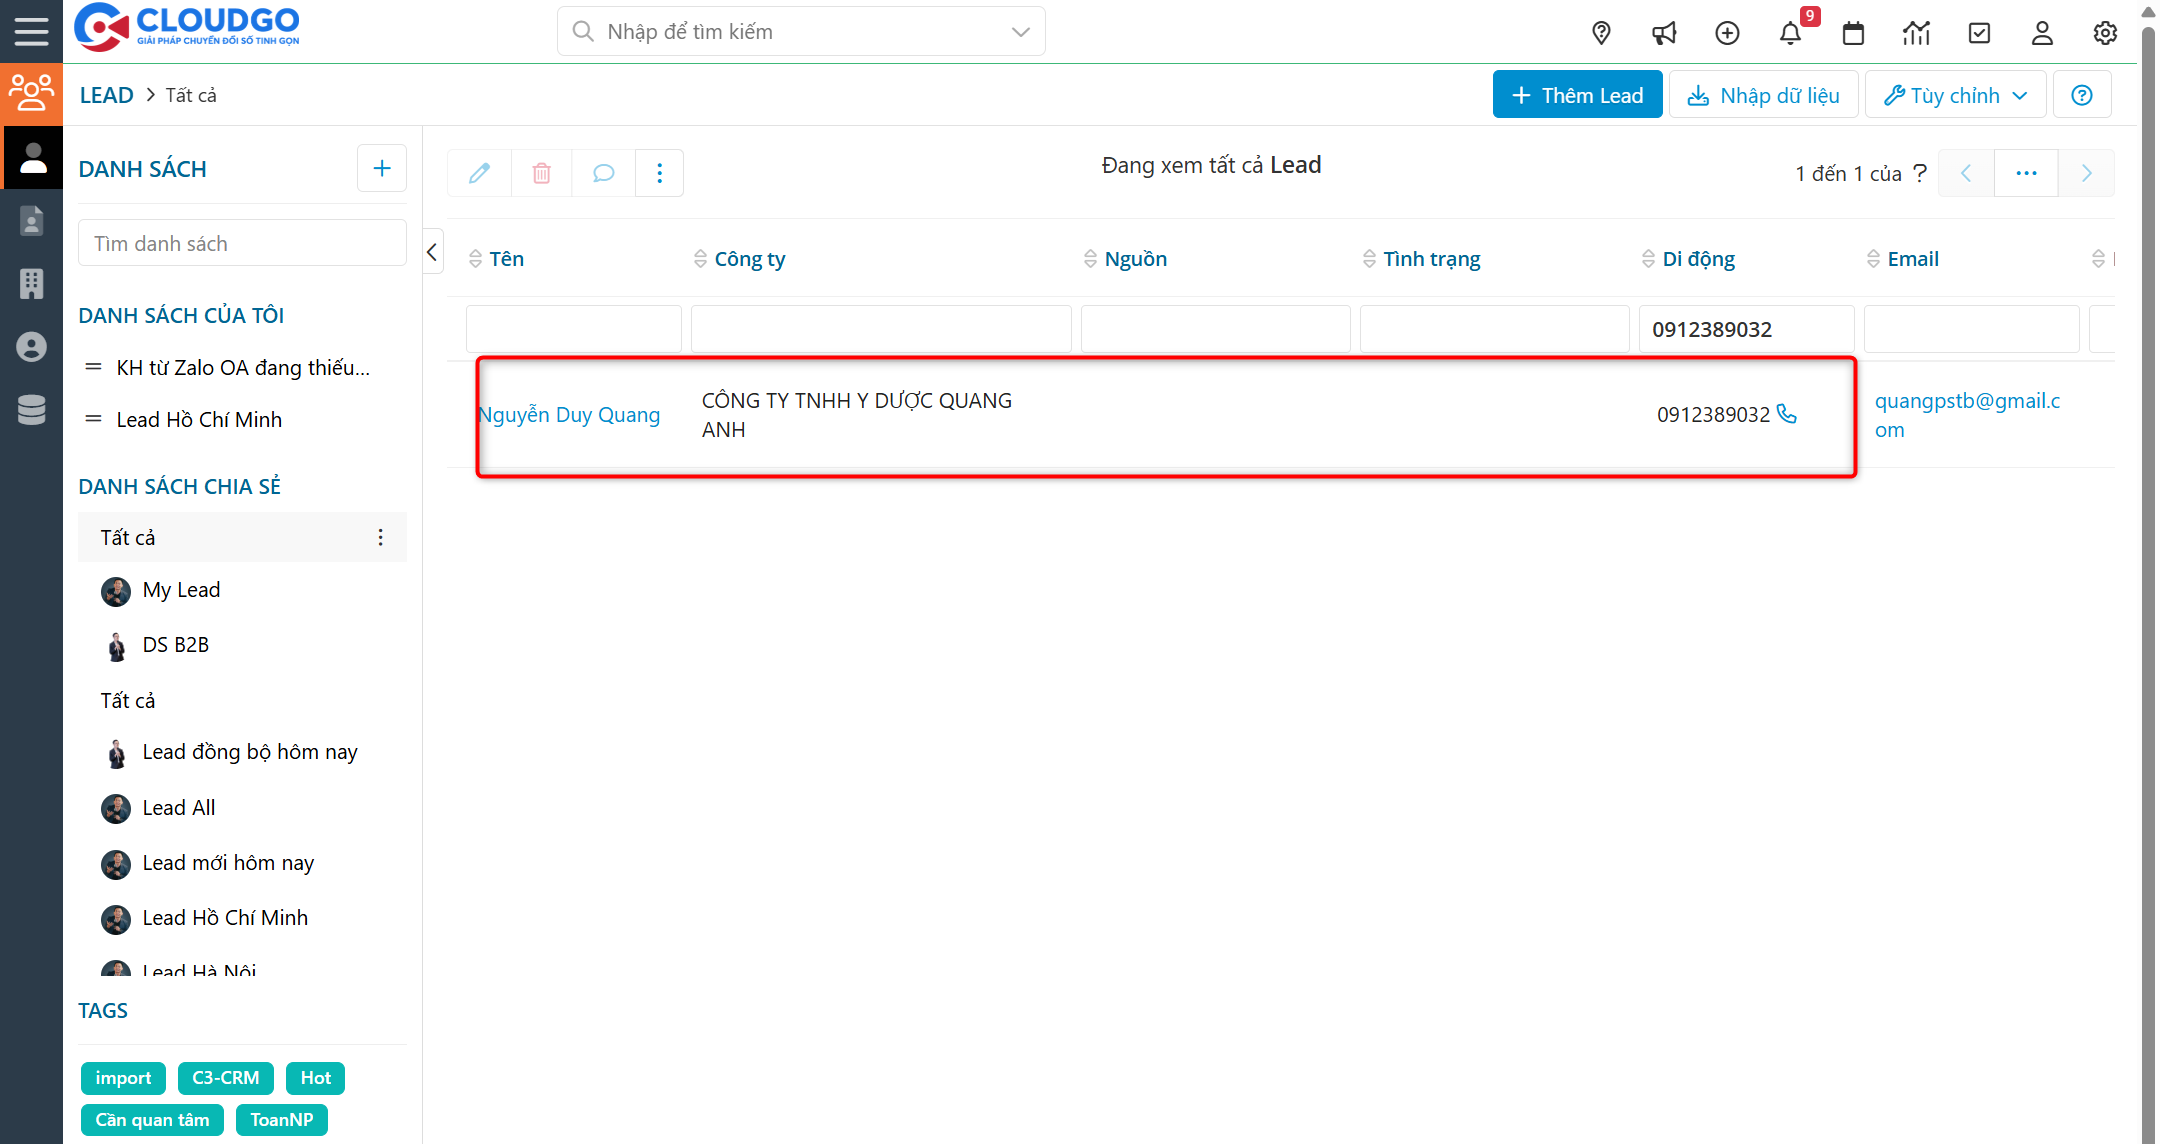This screenshot has height=1144, width=2160.
Task: Click the contact card icon in the sidebar
Action: (31, 221)
